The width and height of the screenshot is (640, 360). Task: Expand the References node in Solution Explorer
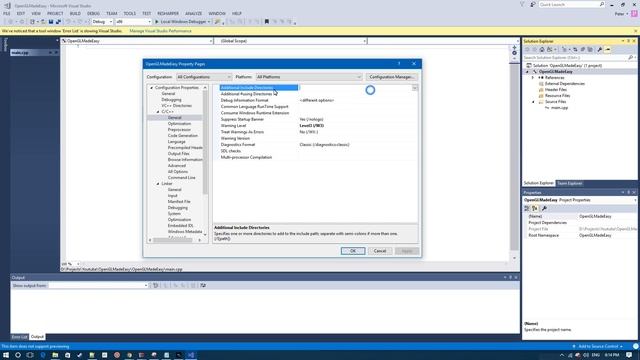pos(533,78)
